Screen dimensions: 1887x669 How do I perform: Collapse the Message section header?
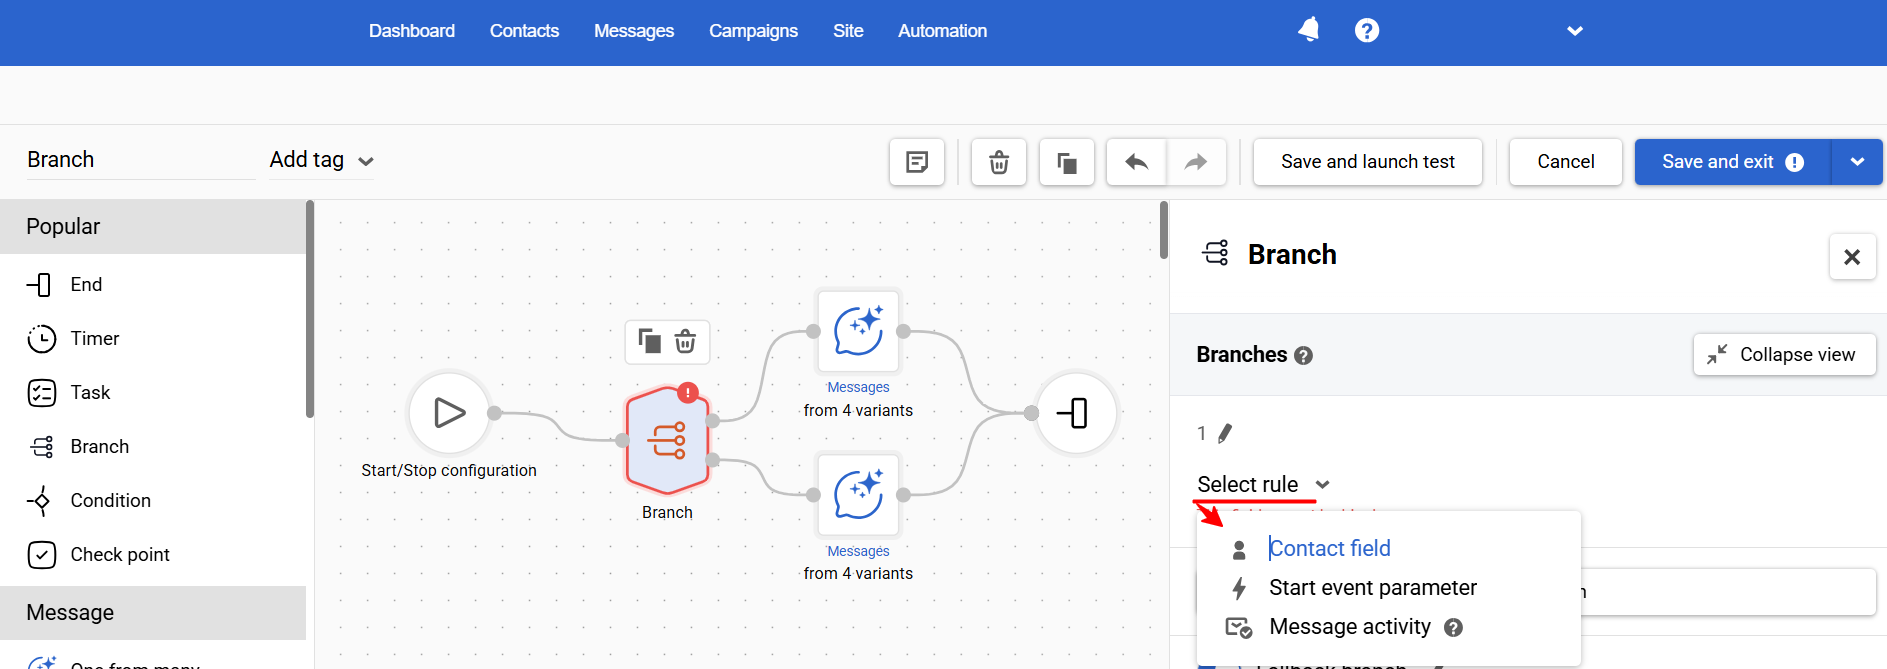coord(153,613)
